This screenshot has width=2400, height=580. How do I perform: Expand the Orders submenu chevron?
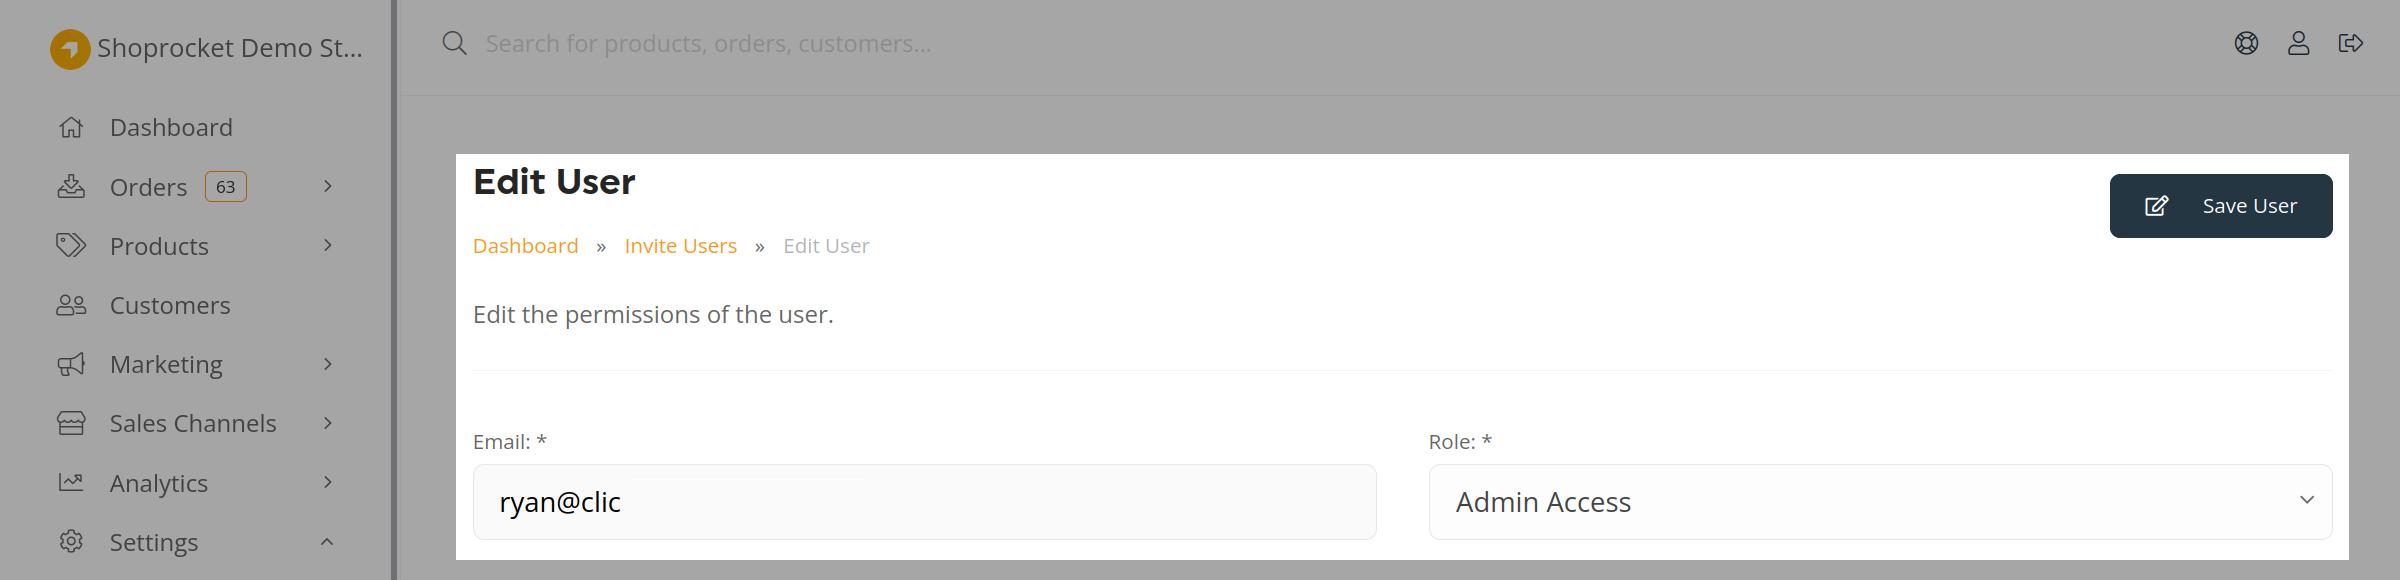[x=327, y=186]
